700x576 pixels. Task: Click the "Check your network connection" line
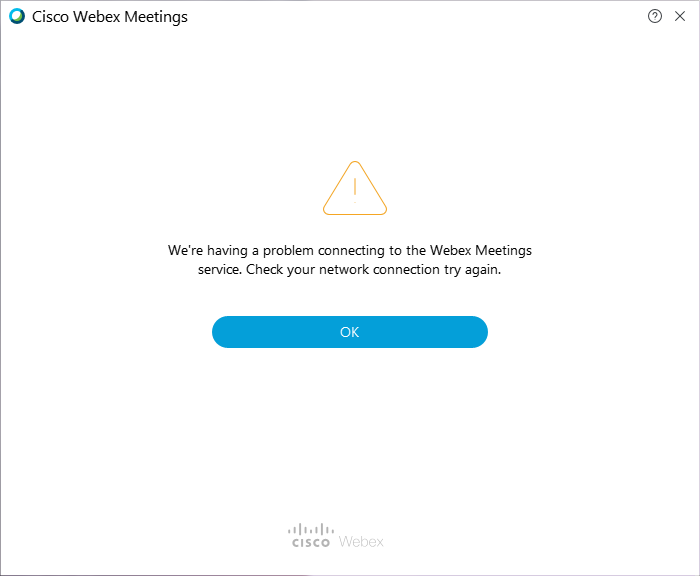(x=350, y=269)
